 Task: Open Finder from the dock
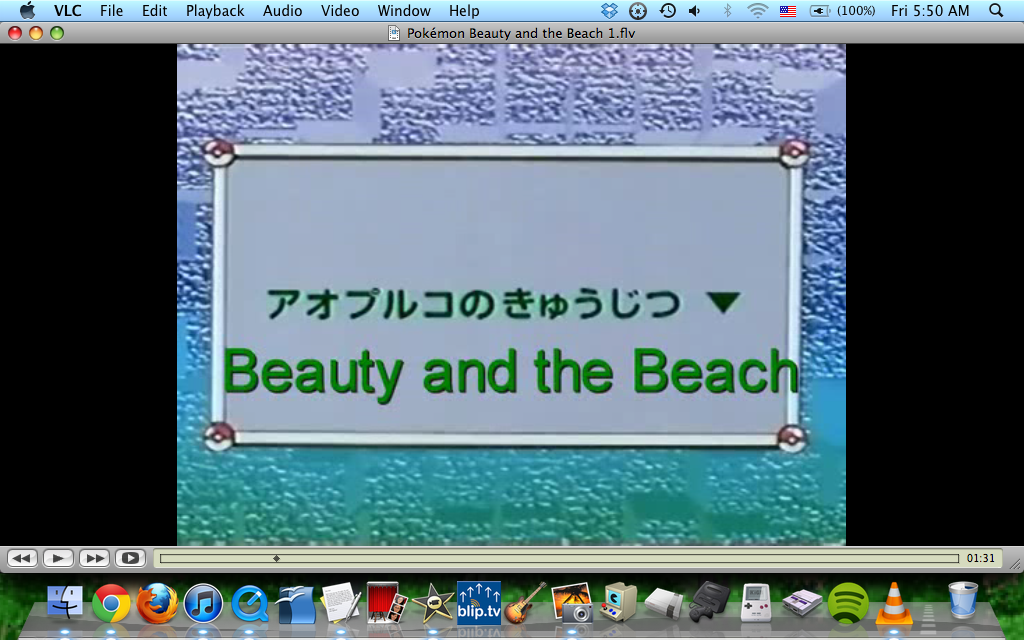click(x=65, y=603)
